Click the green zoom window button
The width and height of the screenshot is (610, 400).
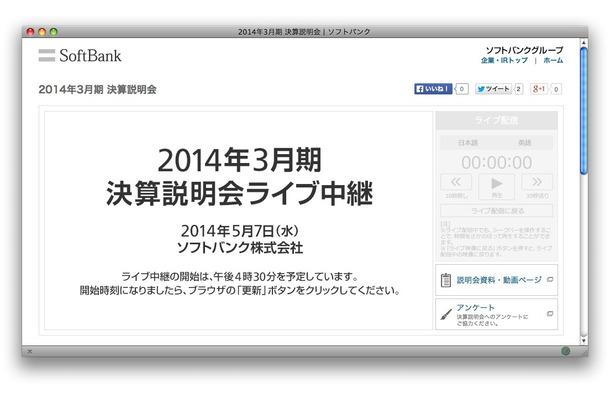click(54, 32)
